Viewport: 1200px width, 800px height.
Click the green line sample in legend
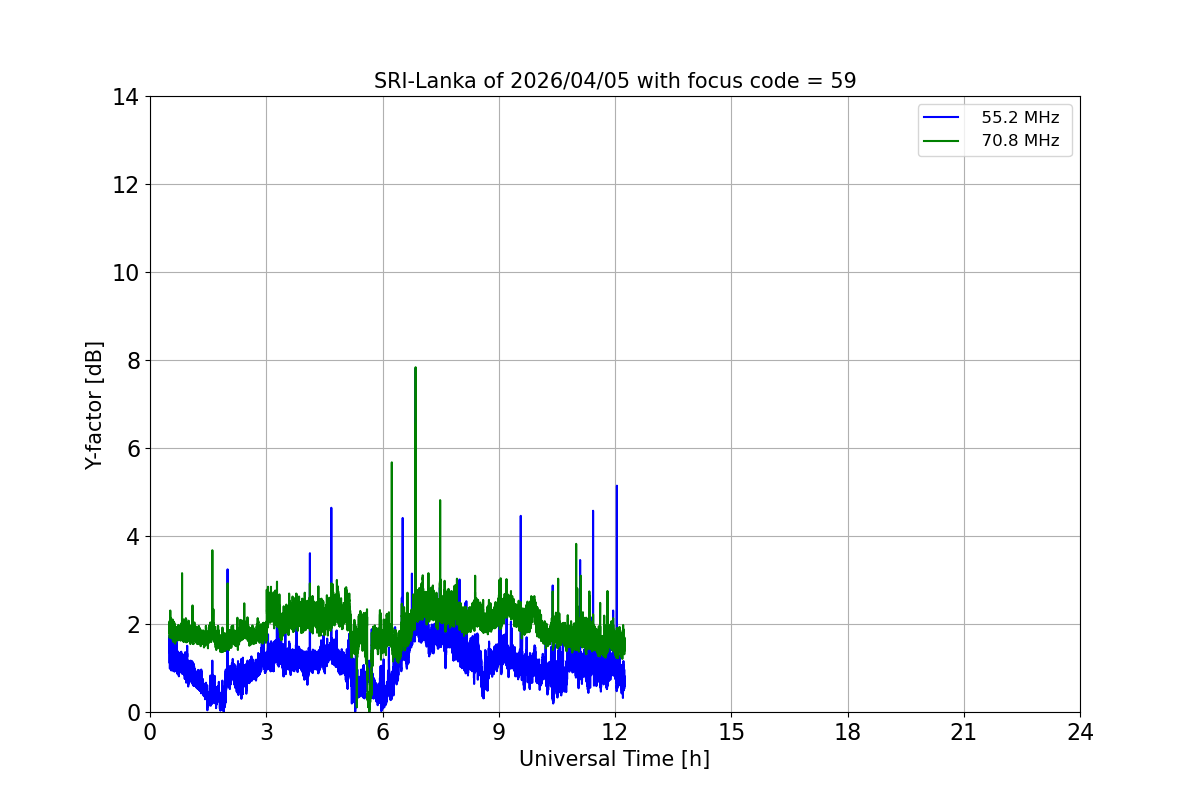click(942, 141)
